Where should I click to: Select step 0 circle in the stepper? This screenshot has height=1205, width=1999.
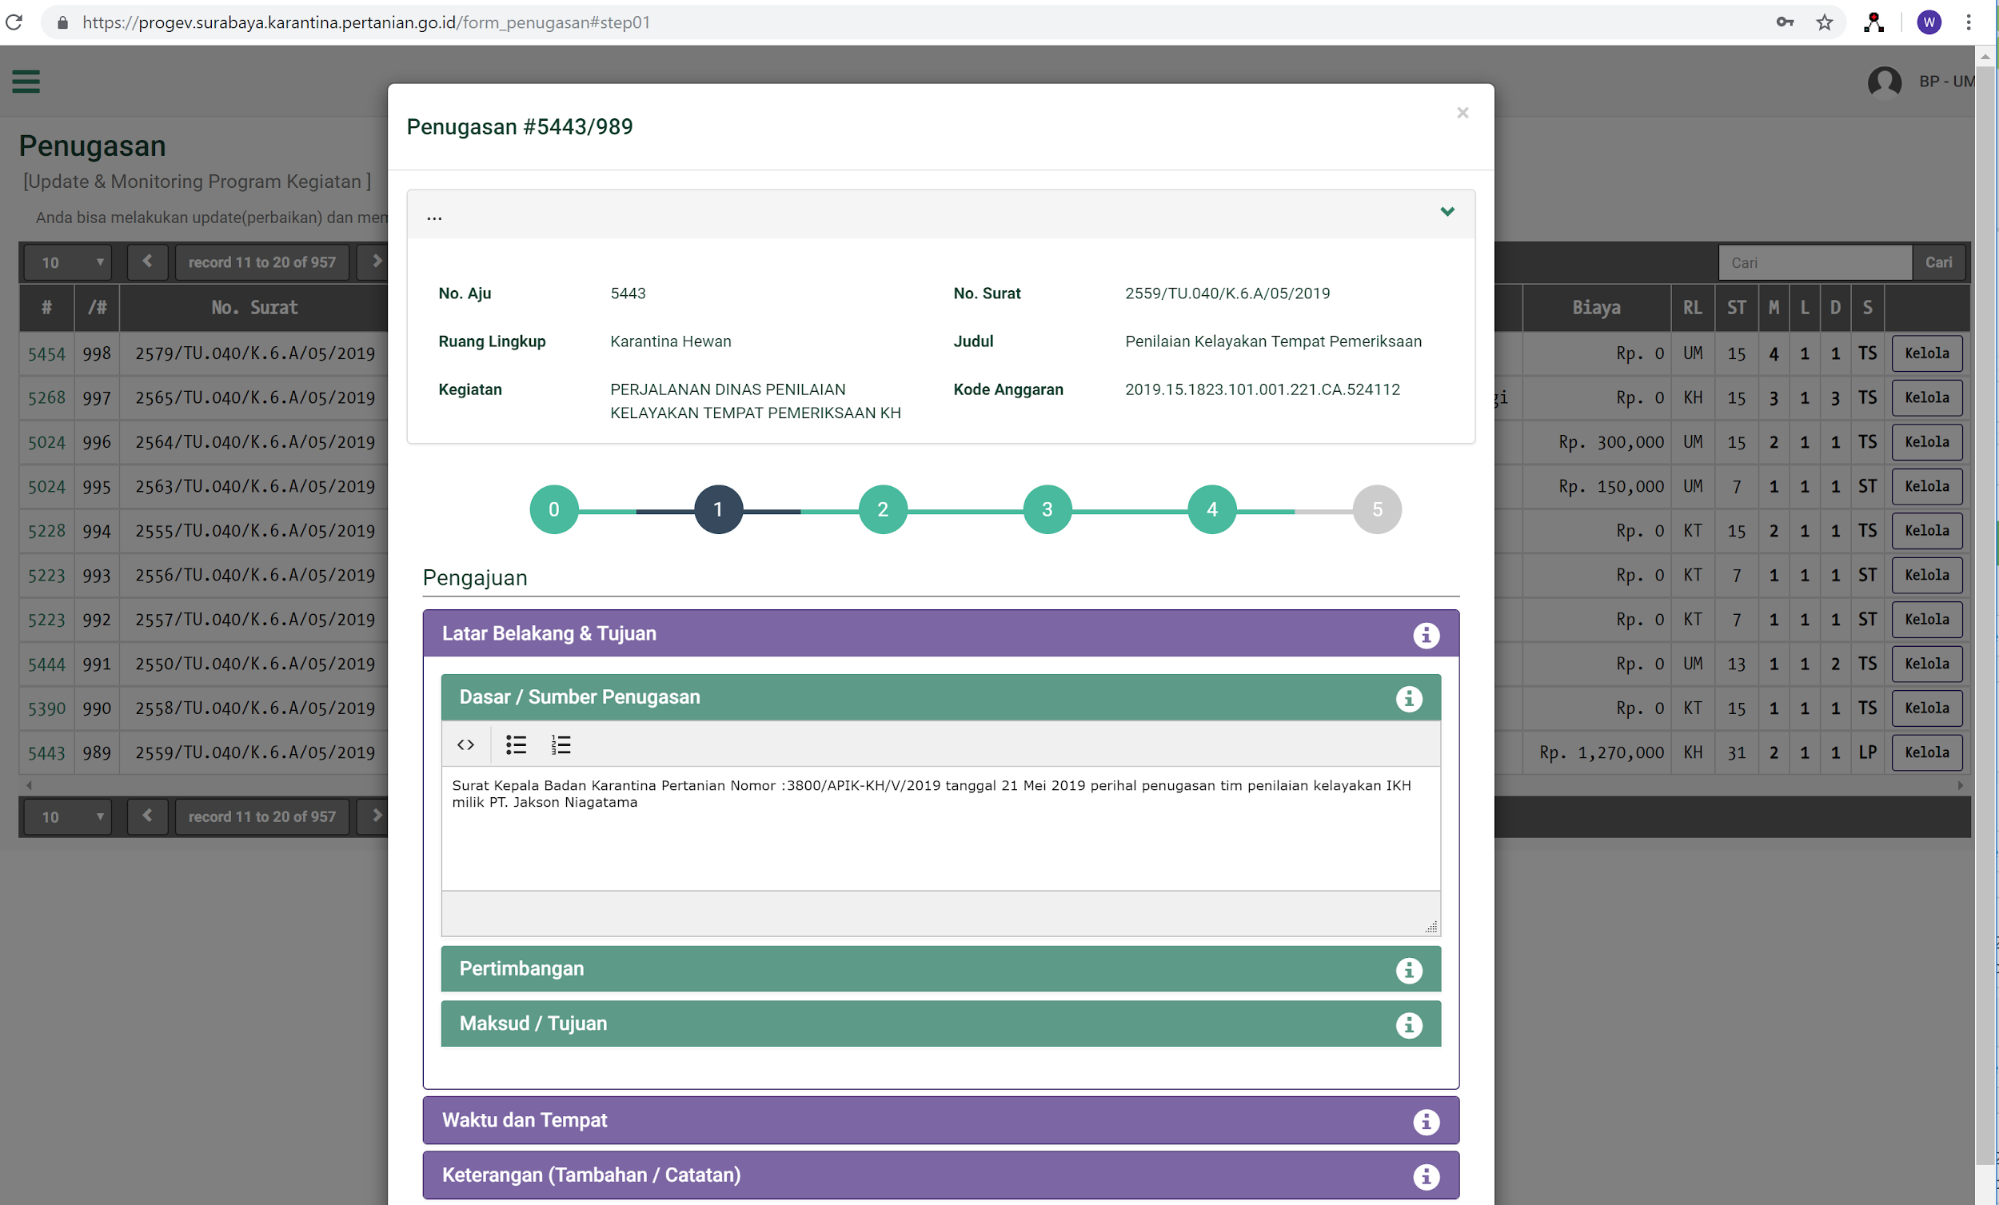click(553, 509)
